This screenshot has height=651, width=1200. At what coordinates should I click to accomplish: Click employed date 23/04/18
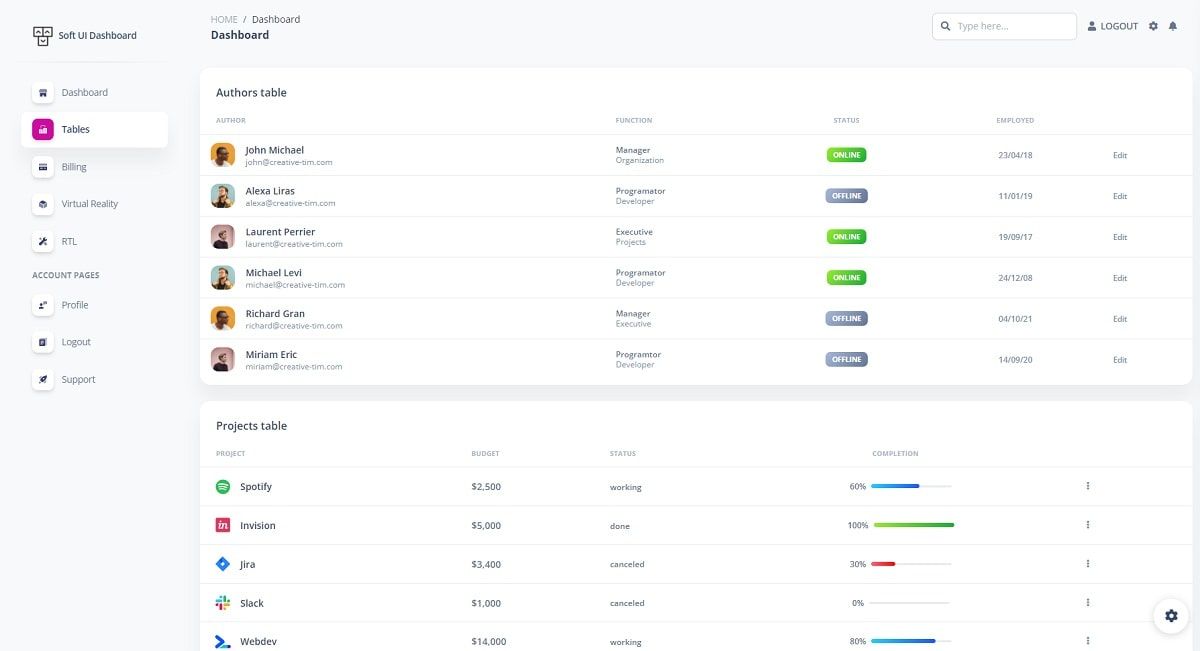(x=1015, y=155)
